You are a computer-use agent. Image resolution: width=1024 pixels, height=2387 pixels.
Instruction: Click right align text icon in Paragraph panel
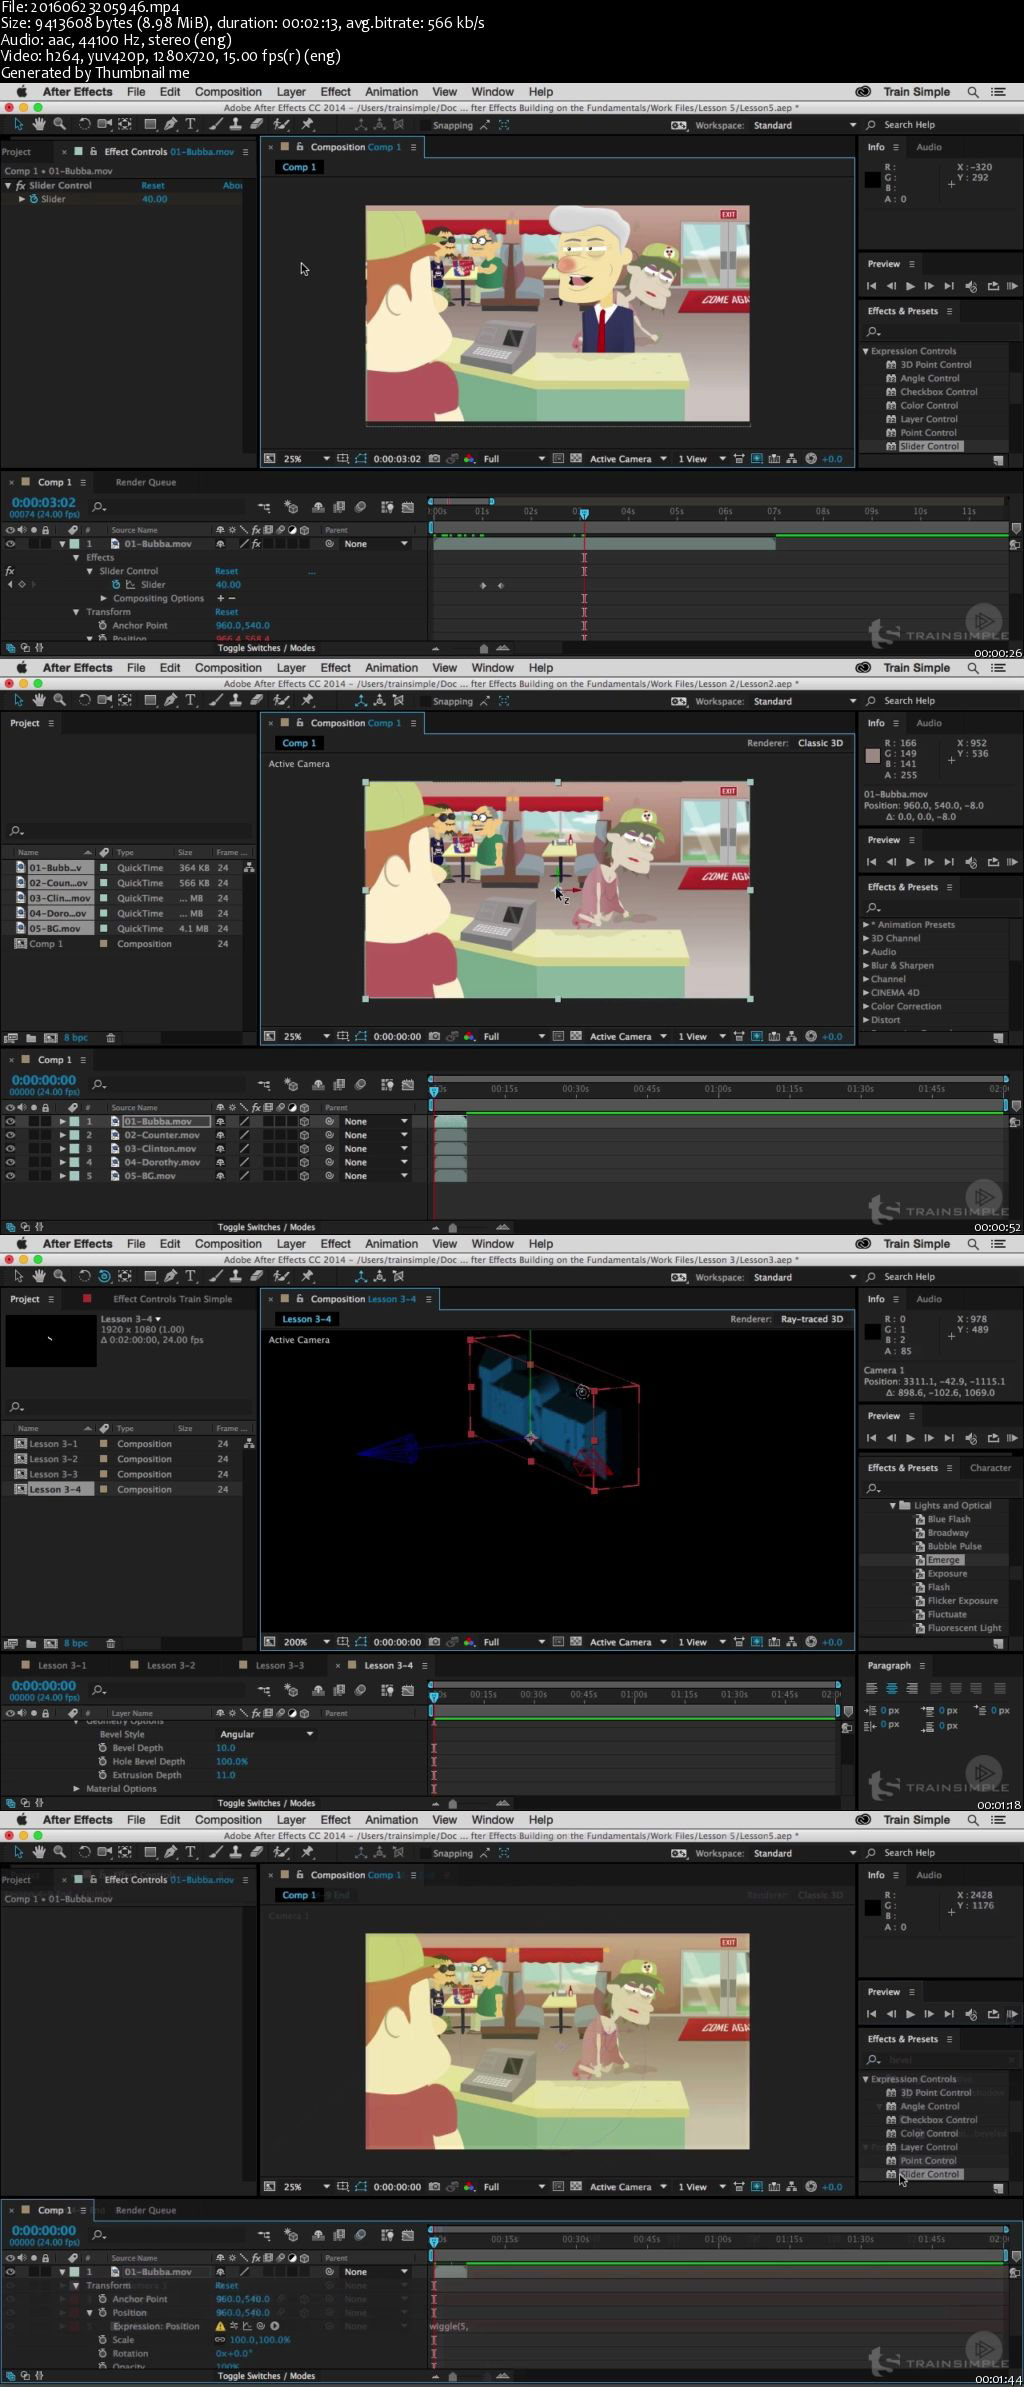click(x=911, y=1688)
